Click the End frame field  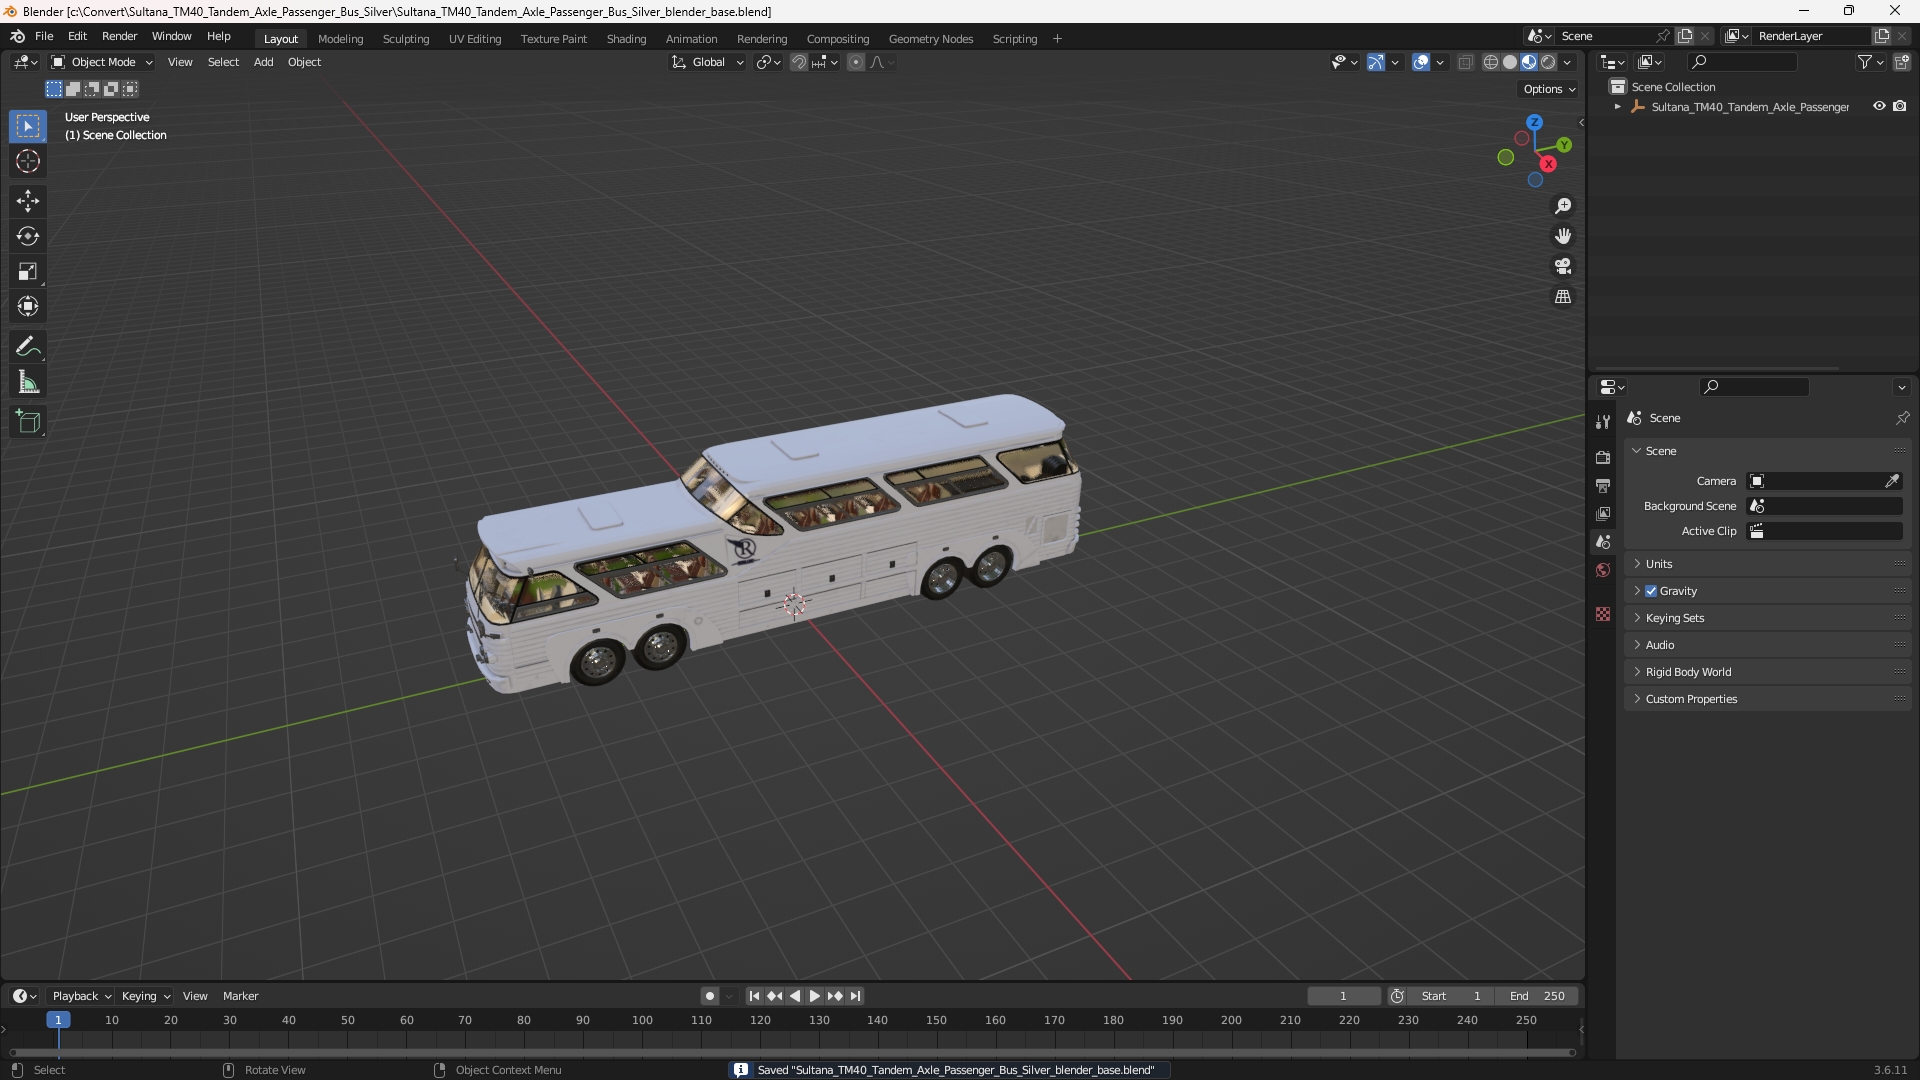[1537, 996]
